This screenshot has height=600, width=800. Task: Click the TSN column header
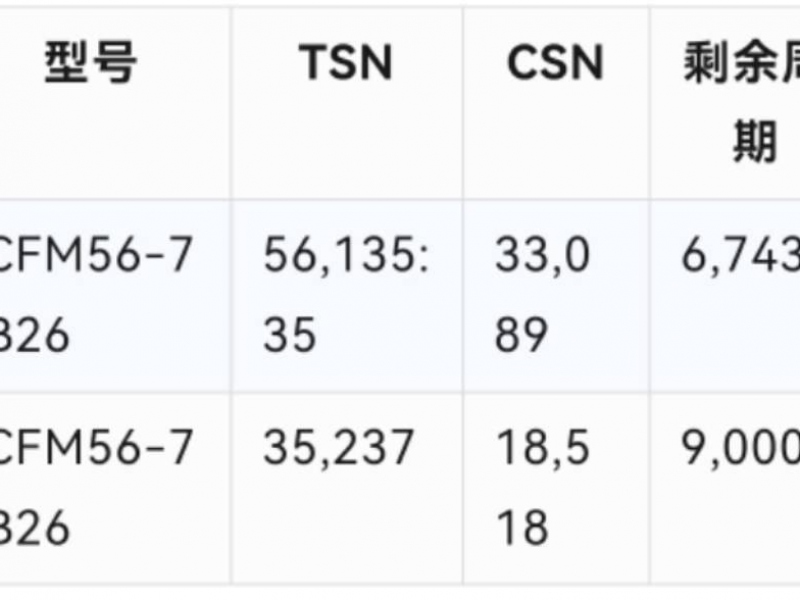346,62
